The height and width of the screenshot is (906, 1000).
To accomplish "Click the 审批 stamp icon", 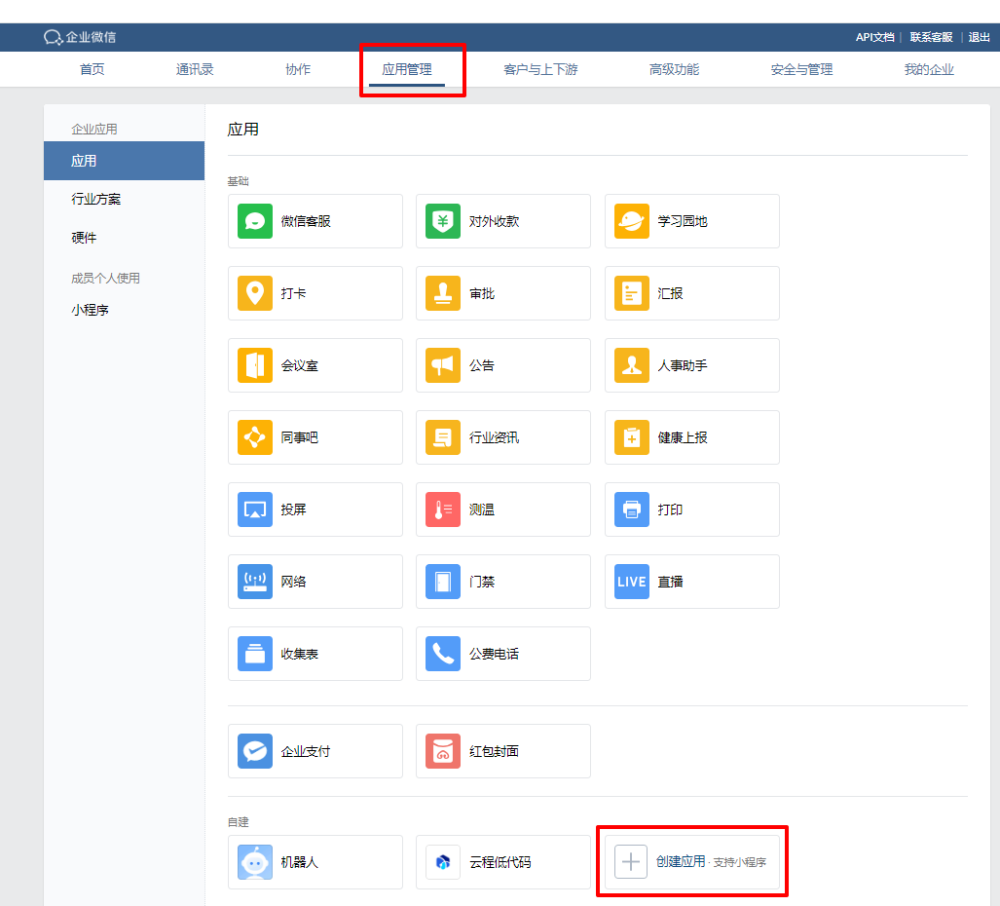I will (443, 293).
